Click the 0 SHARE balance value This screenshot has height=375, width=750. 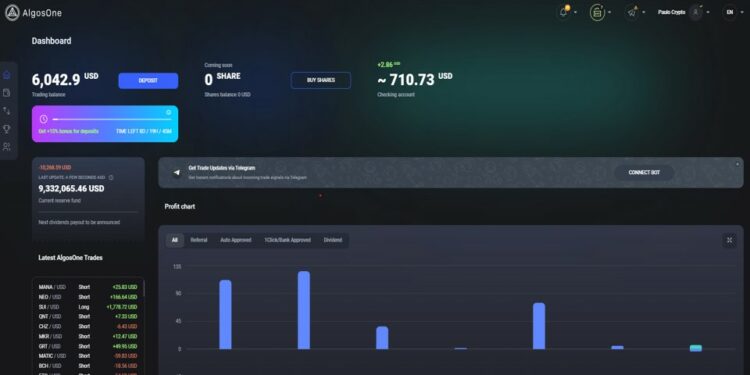pos(222,79)
